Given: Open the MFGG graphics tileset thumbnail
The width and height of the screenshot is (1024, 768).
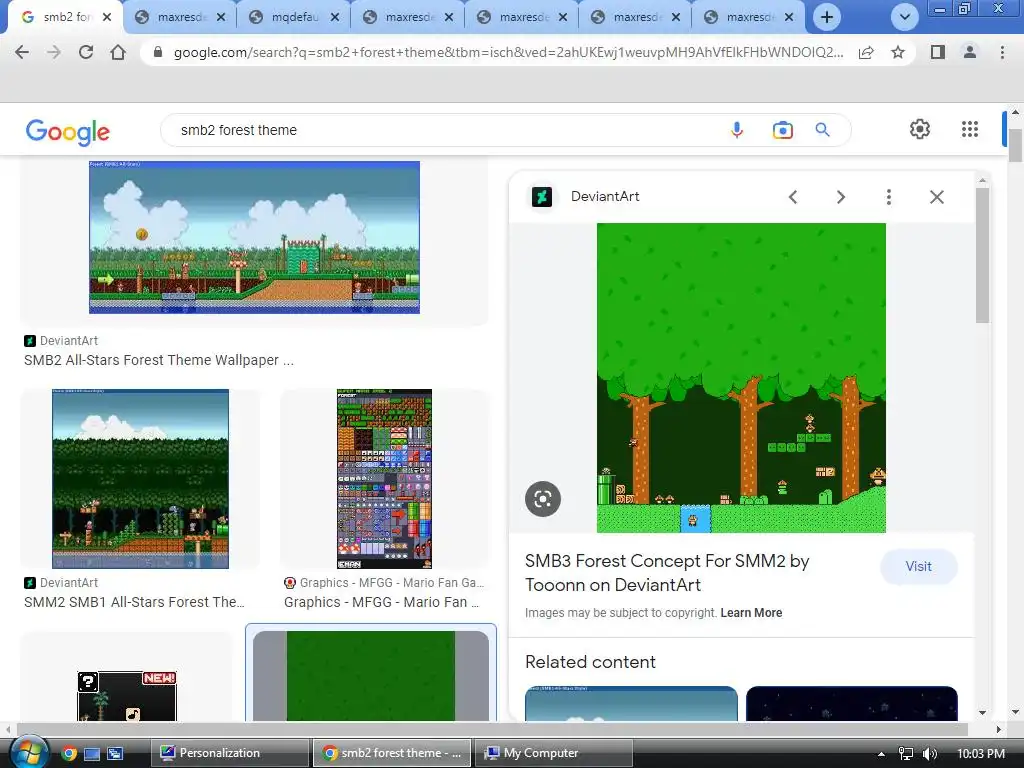Looking at the screenshot, I should point(384,479).
